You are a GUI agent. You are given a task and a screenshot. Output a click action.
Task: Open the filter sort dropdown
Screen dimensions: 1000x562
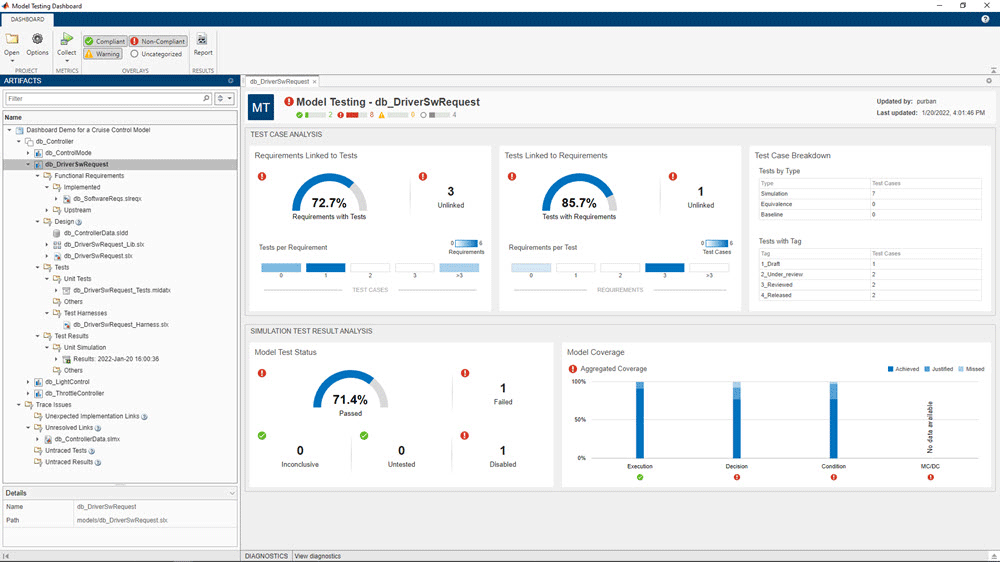(x=225, y=99)
